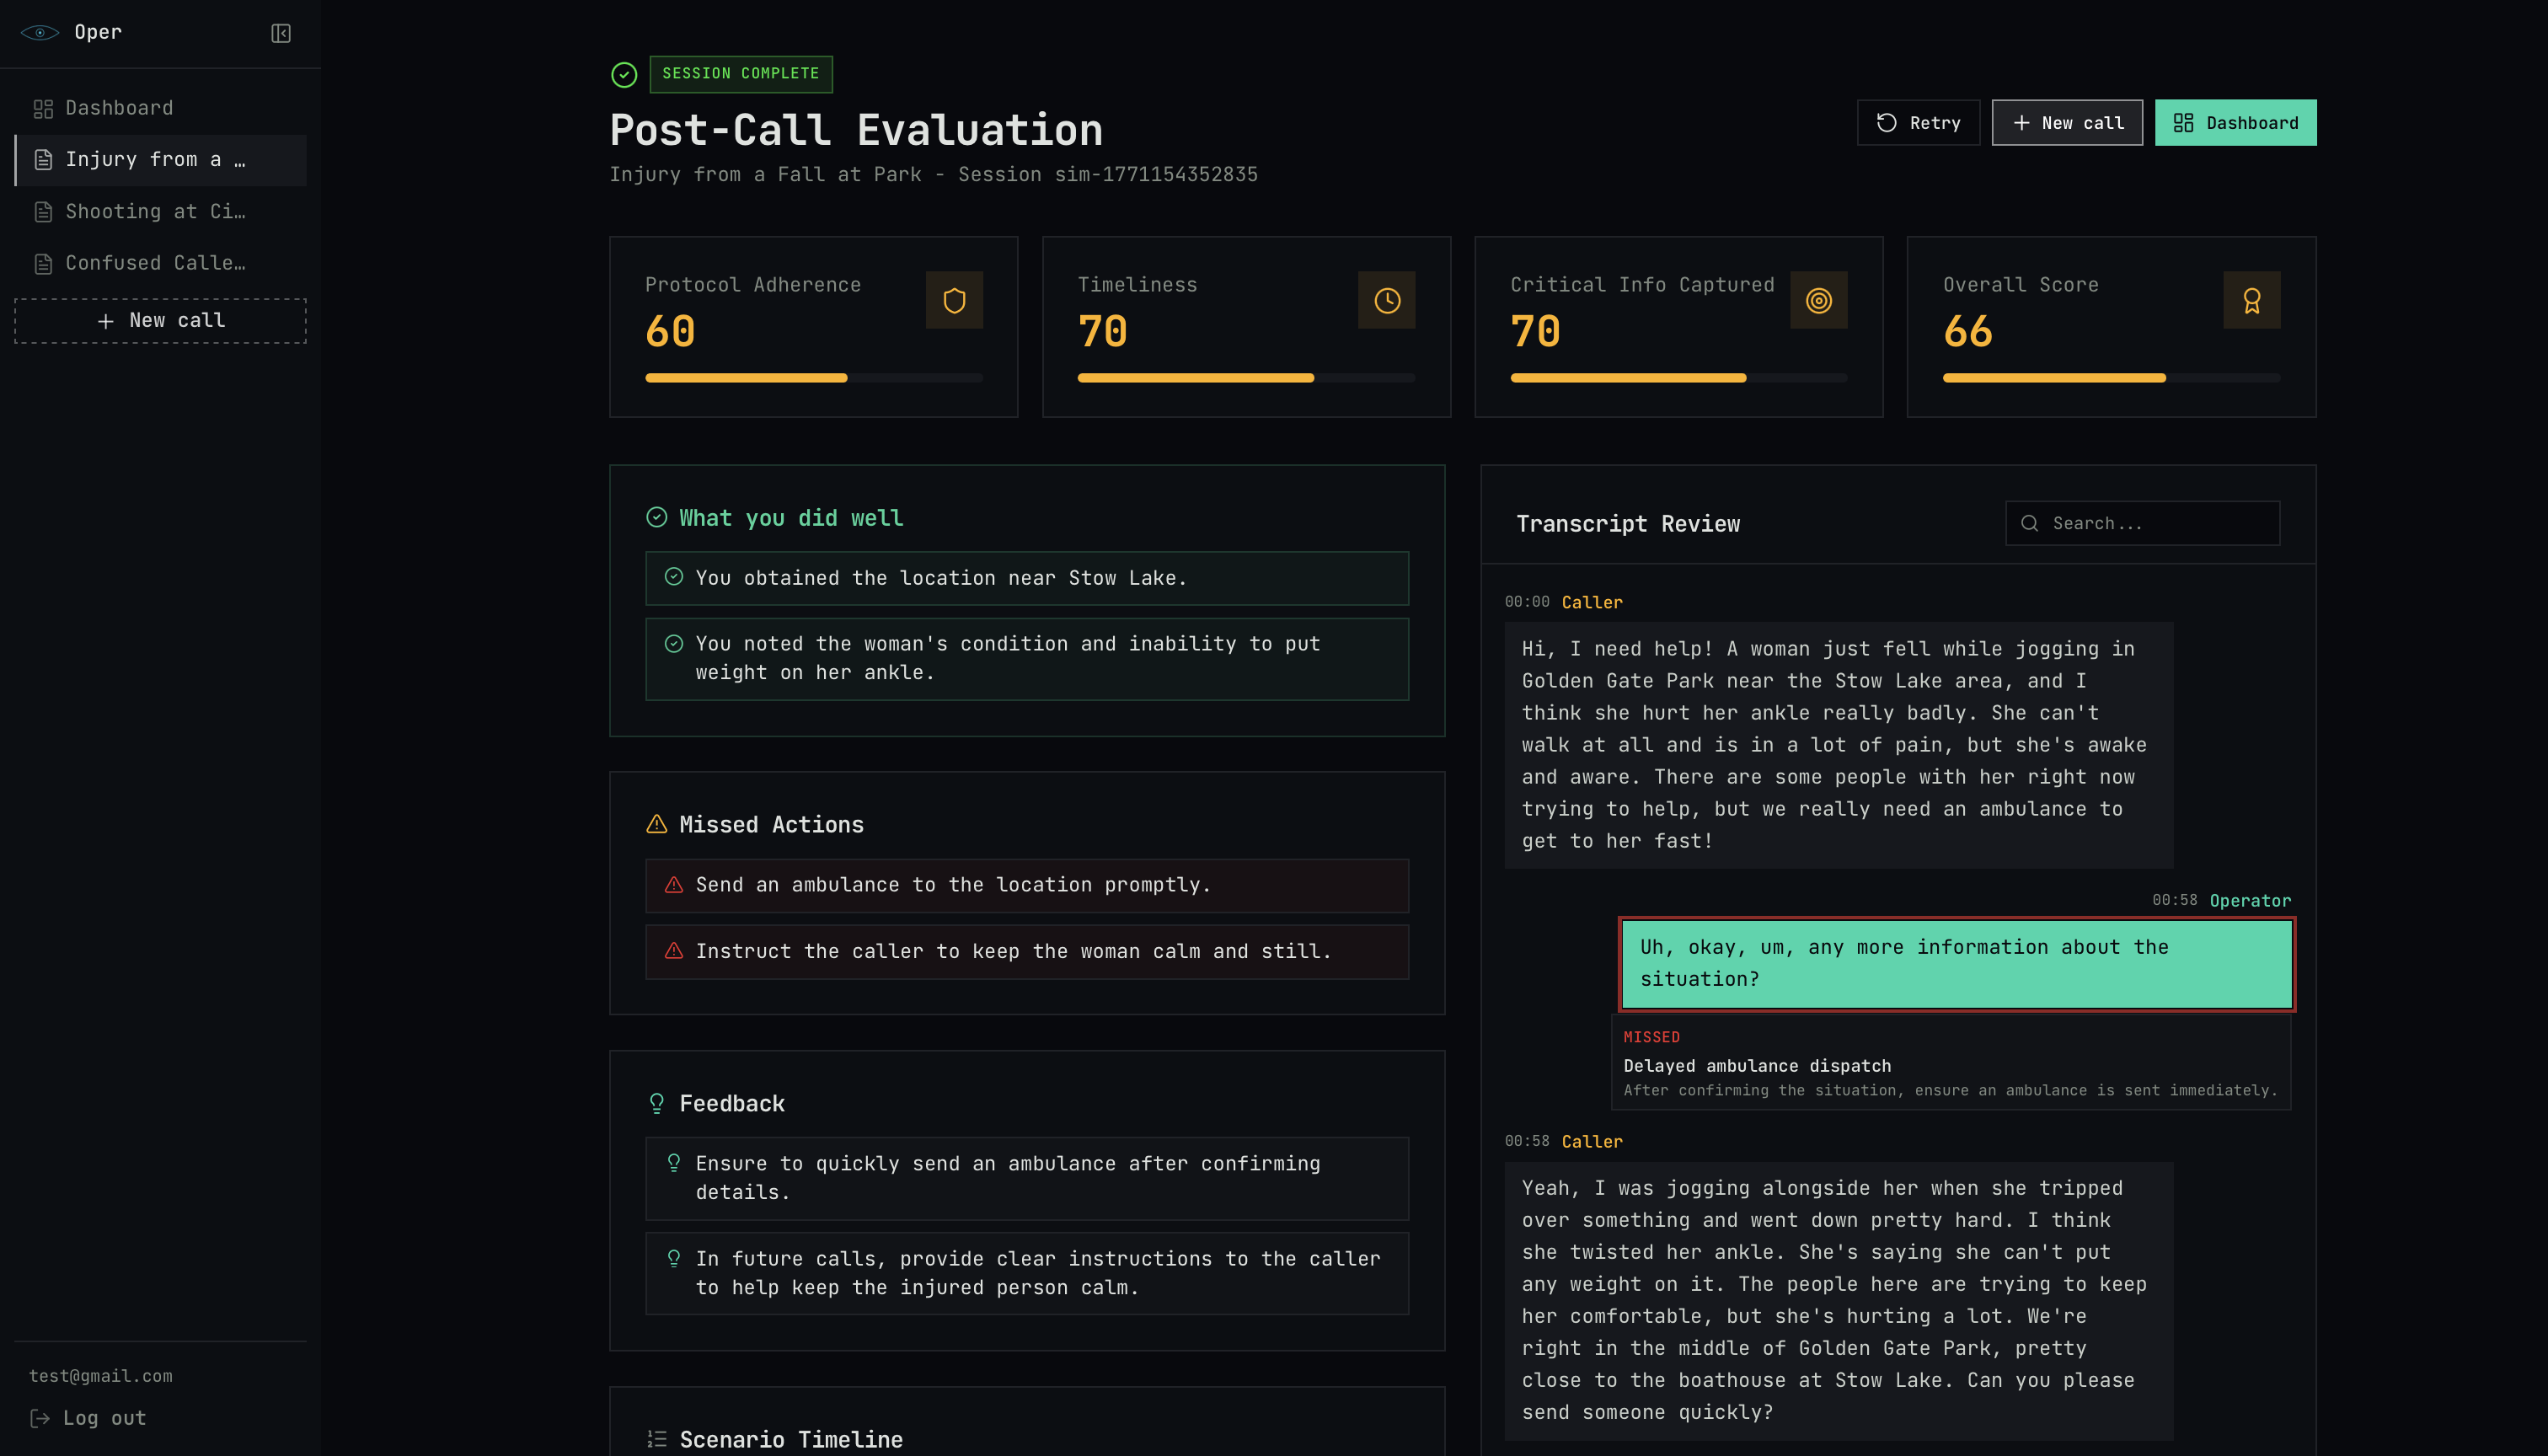The width and height of the screenshot is (2548, 1456).
Task: Collapse the sidebar panel icon
Action: [281, 33]
